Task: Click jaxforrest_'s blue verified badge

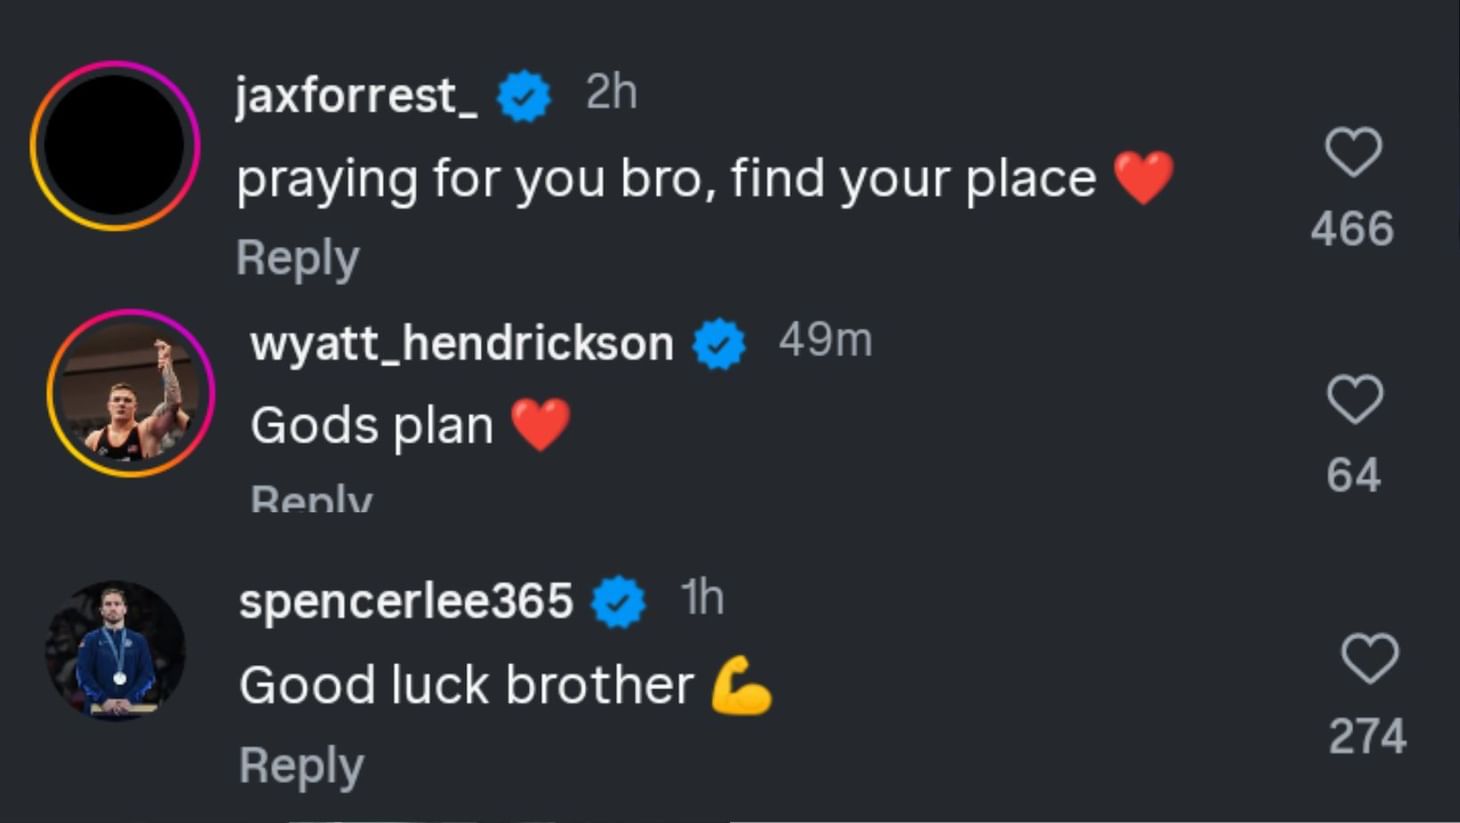Action: point(521,95)
